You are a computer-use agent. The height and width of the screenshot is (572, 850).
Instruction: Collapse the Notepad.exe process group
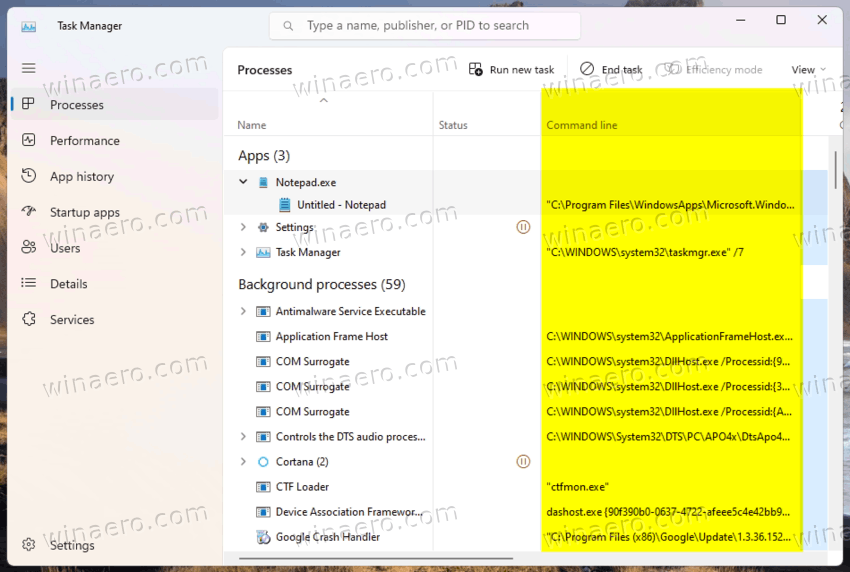(x=243, y=182)
